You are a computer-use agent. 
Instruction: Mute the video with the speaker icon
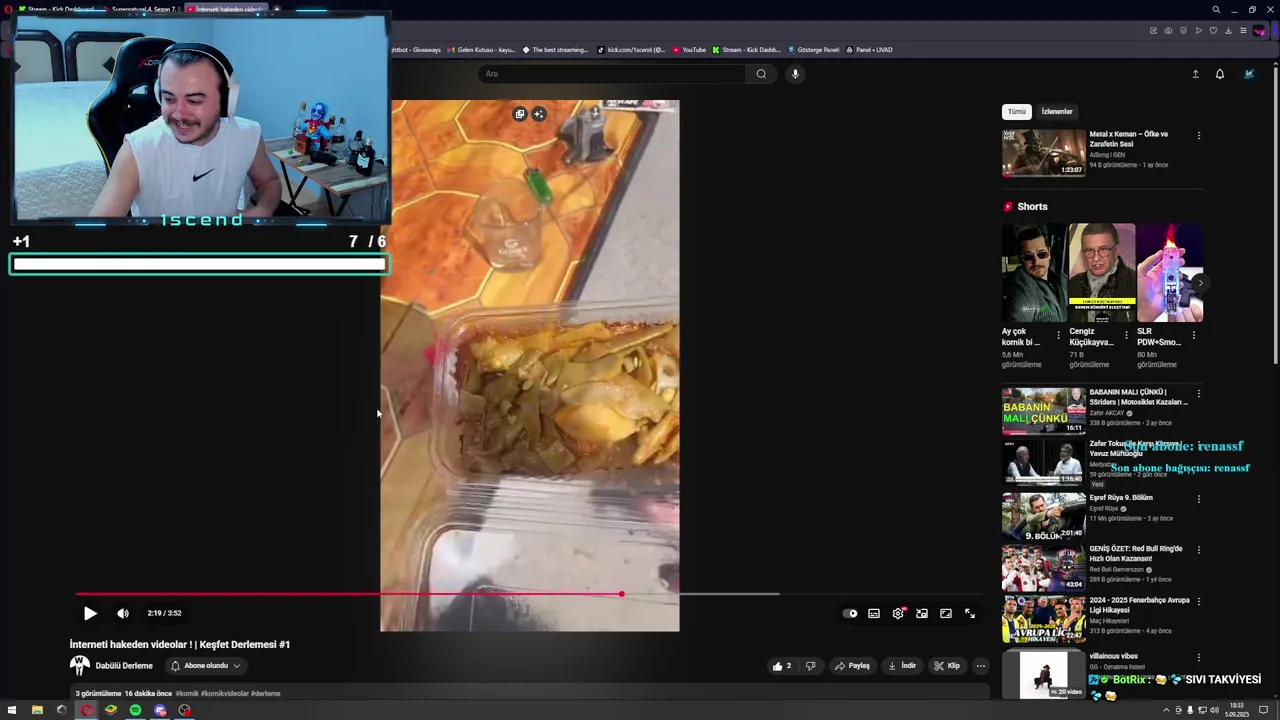click(x=123, y=614)
